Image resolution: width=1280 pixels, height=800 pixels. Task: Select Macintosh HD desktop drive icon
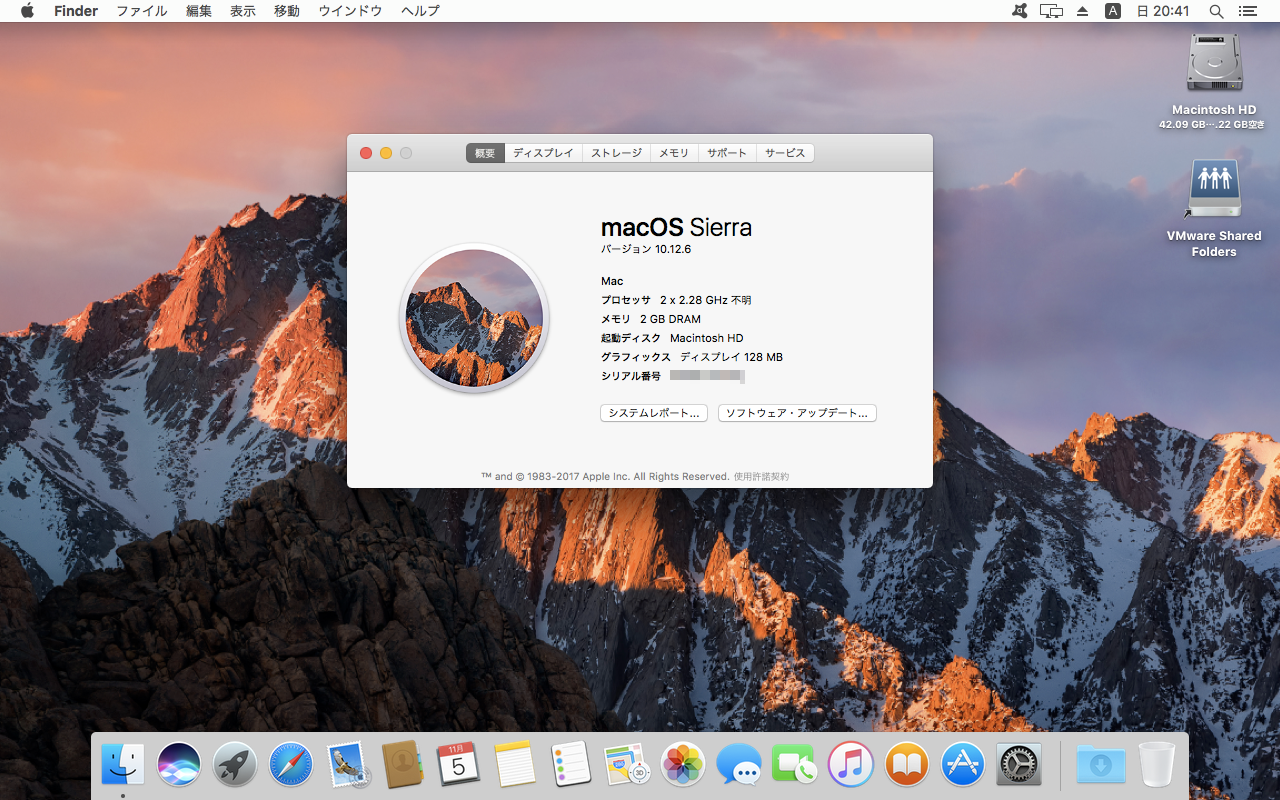pyautogui.click(x=1214, y=64)
